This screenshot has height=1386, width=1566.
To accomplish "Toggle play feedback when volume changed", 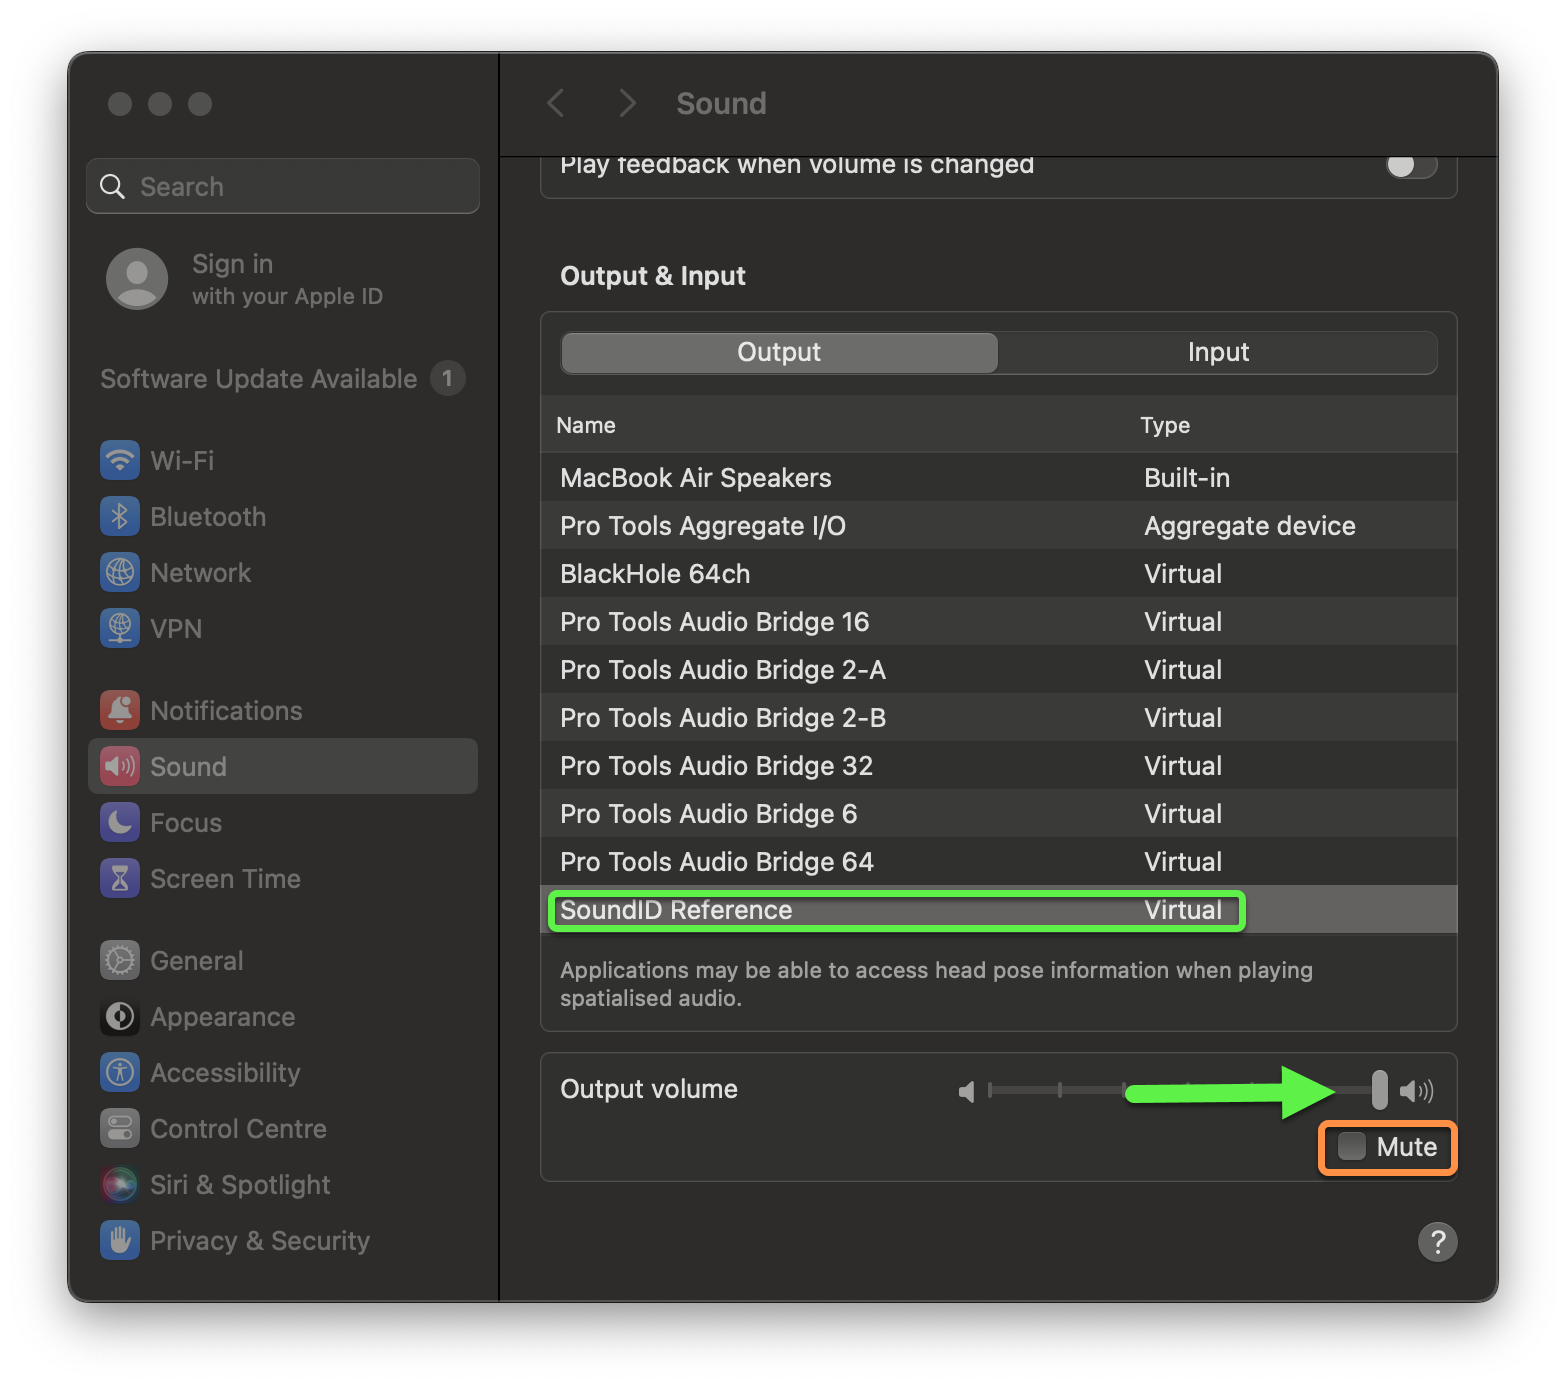I will tap(1411, 166).
